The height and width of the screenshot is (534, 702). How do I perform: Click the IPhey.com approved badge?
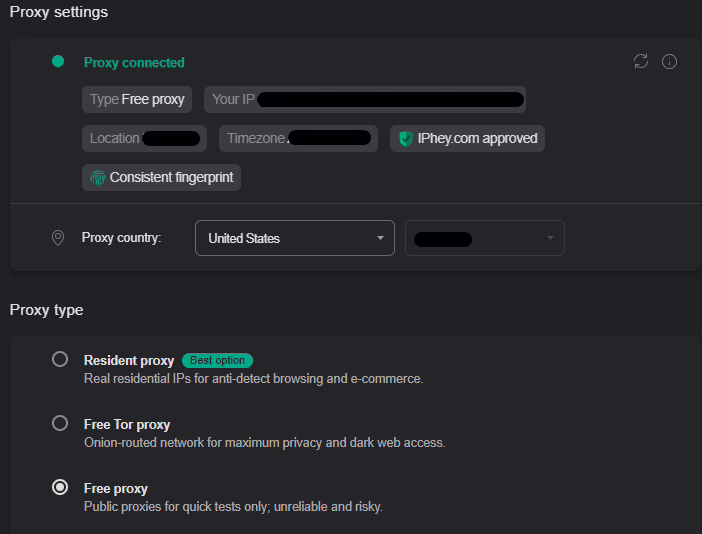[467, 139]
